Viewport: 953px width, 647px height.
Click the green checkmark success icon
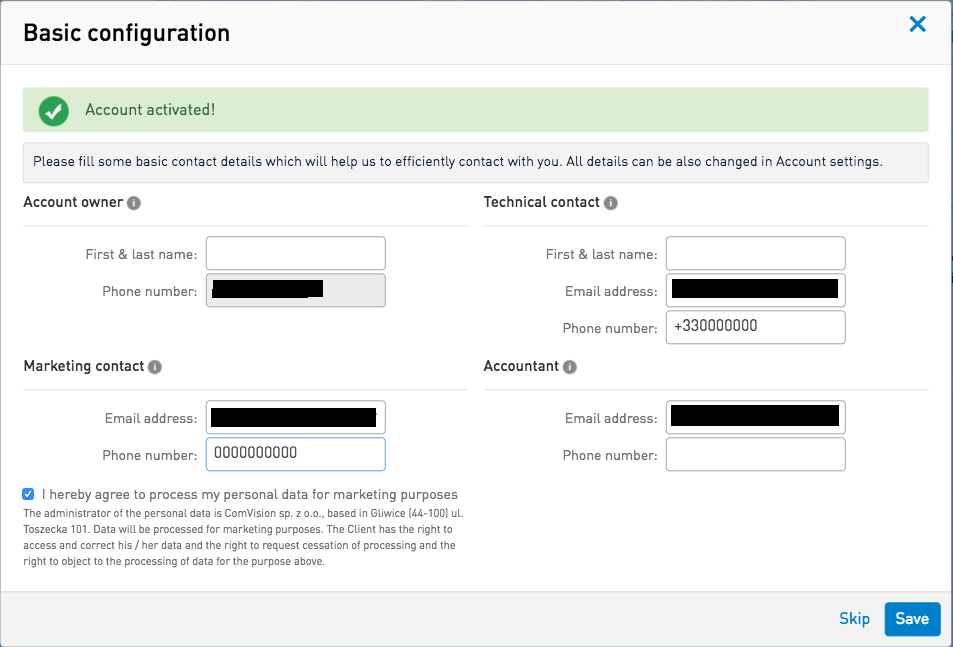point(54,110)
